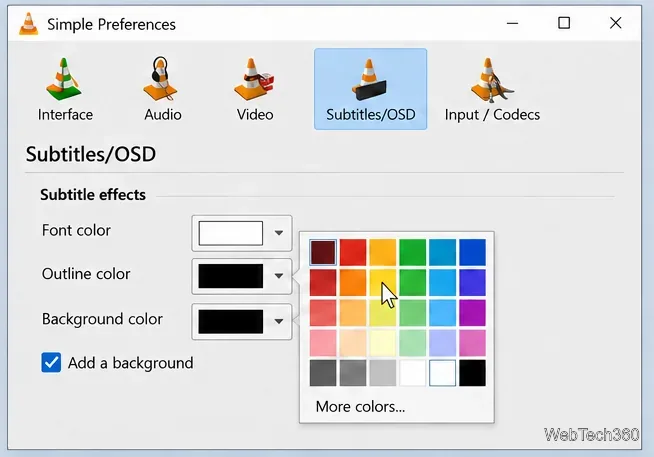Viewport: 654px width, 457px height.
Task: Pick the light orange swatch in third row
Action: [x=353, y=313]
